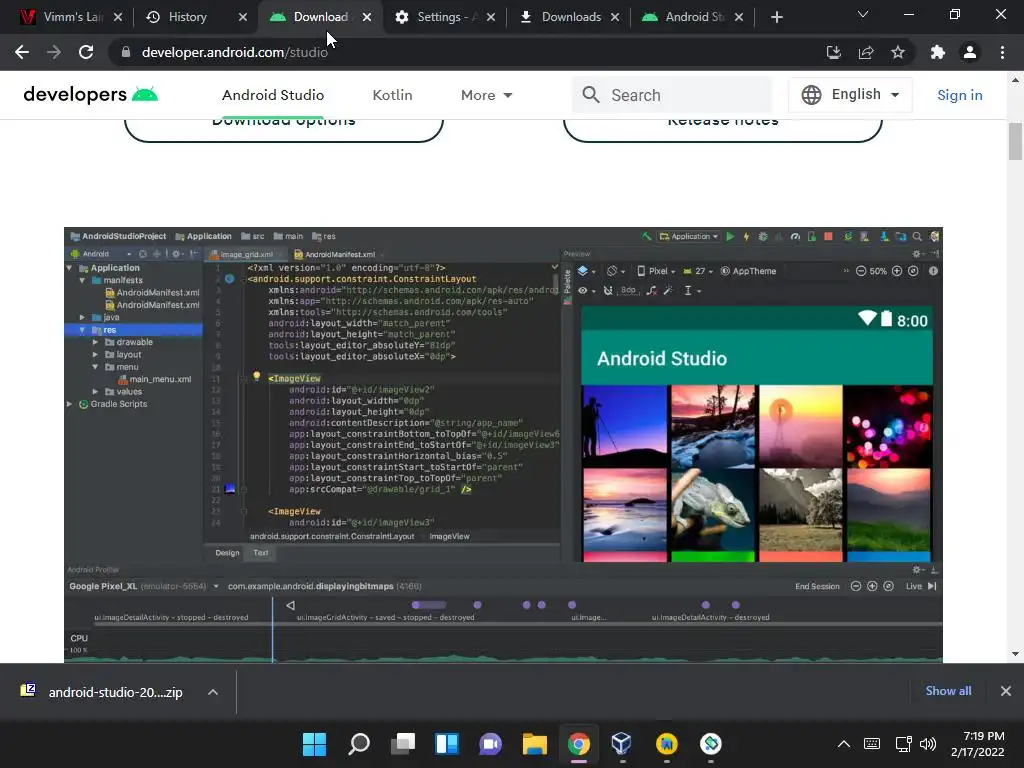The width and height of the screenshot is (1024, 768).
Task: Click the browser forward arrow
Action: pyautogui.click(x=54, y=52)
